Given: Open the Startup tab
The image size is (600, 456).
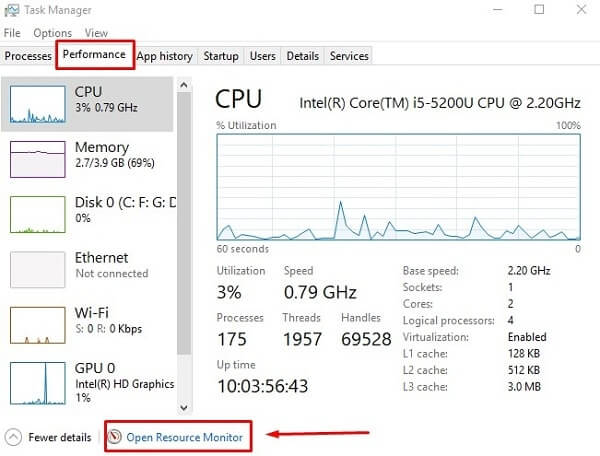Looking at the screenshot, I should pos(221,56).
